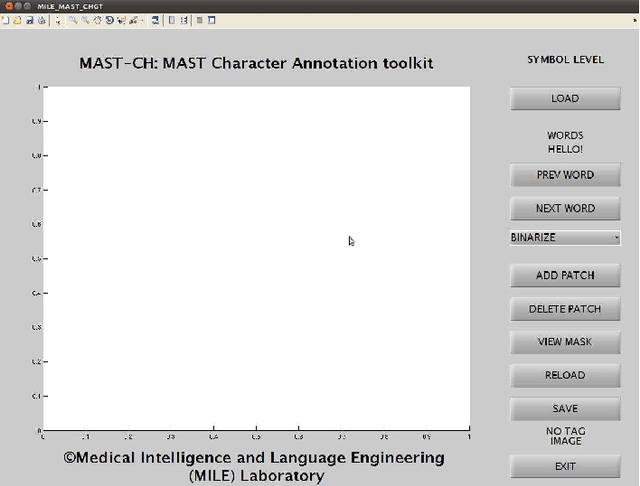The image size is (640, 486).
Task: Click the DELETE PATCH button
Action: pyautogui.click(x=565, y=309)
